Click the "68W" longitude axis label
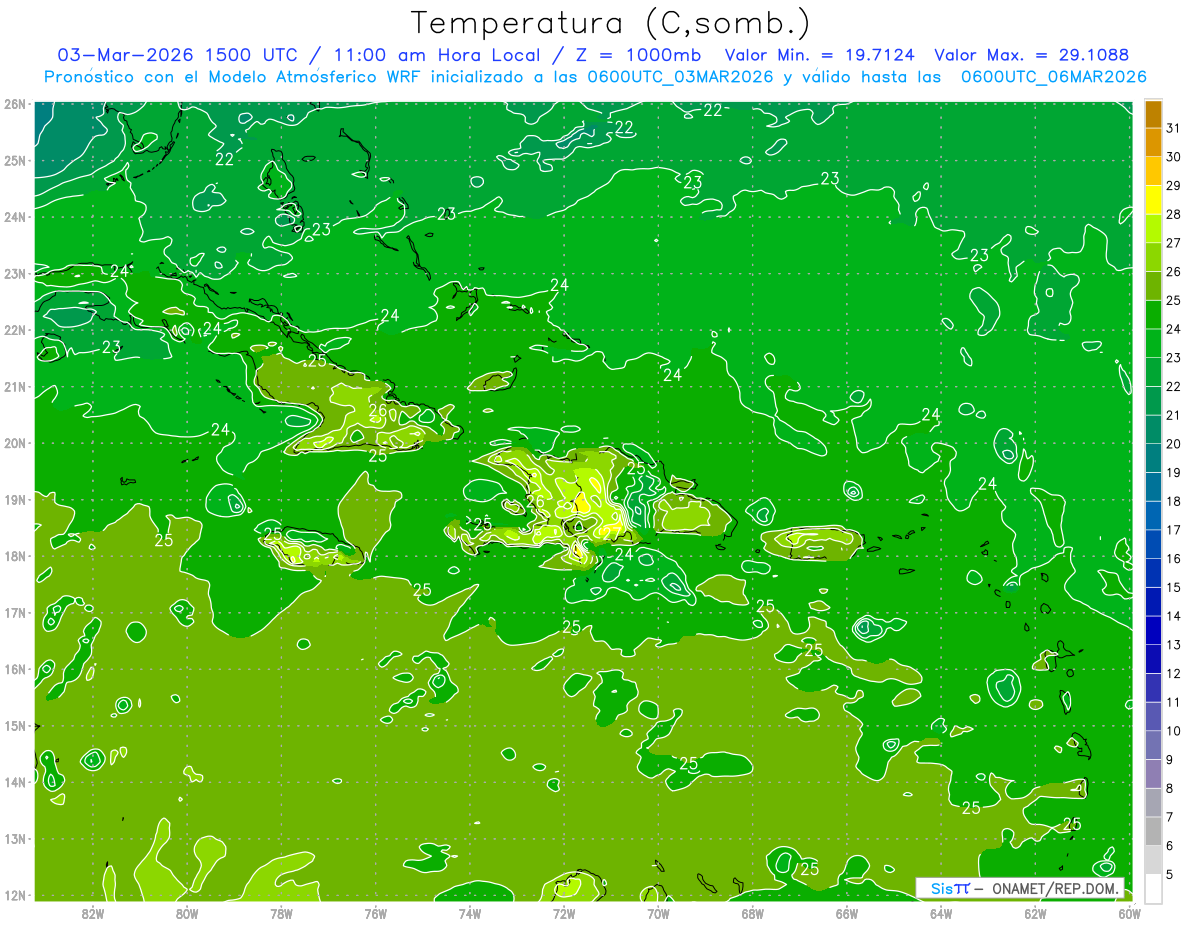1200x927 pixels. click(753, 913)
